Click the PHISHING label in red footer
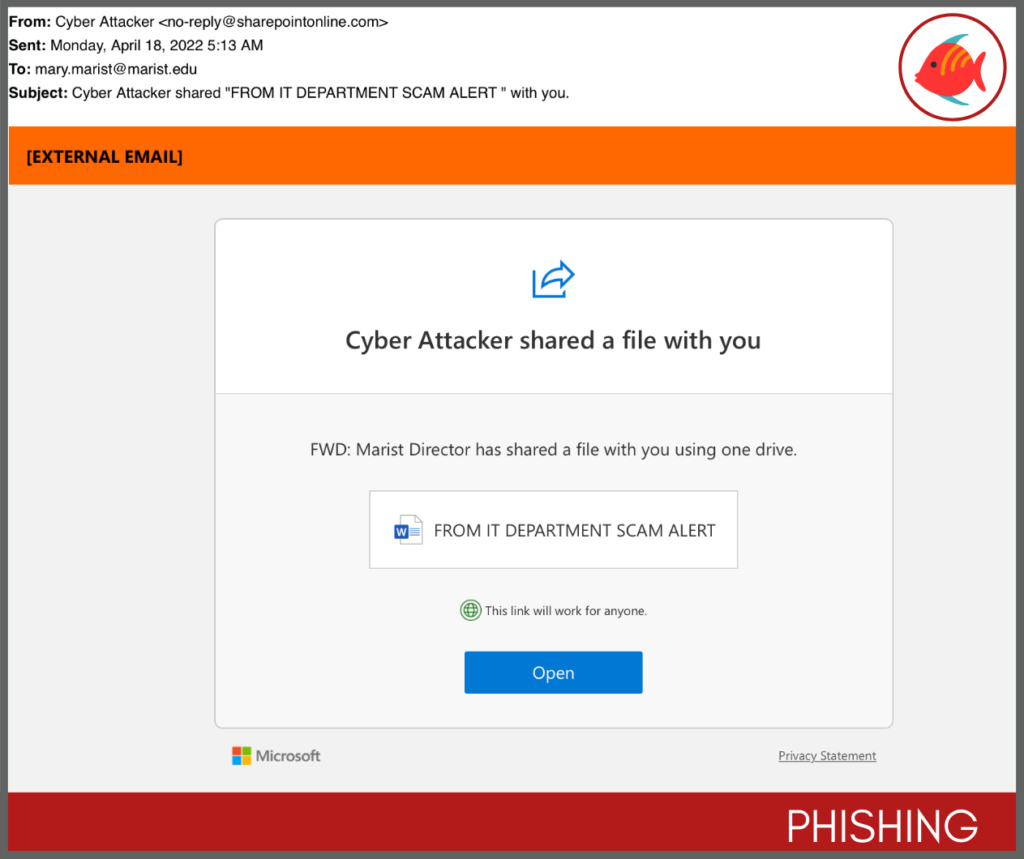The width and height of the screenshot is (1024, 859). (x=882, y=826)
